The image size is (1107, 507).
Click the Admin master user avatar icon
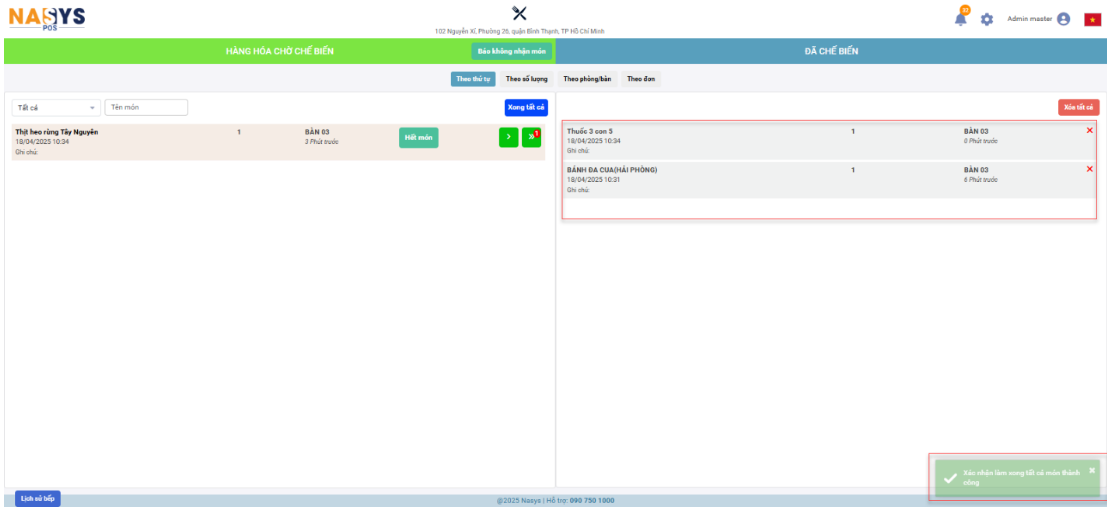[x=1063, y=19]
